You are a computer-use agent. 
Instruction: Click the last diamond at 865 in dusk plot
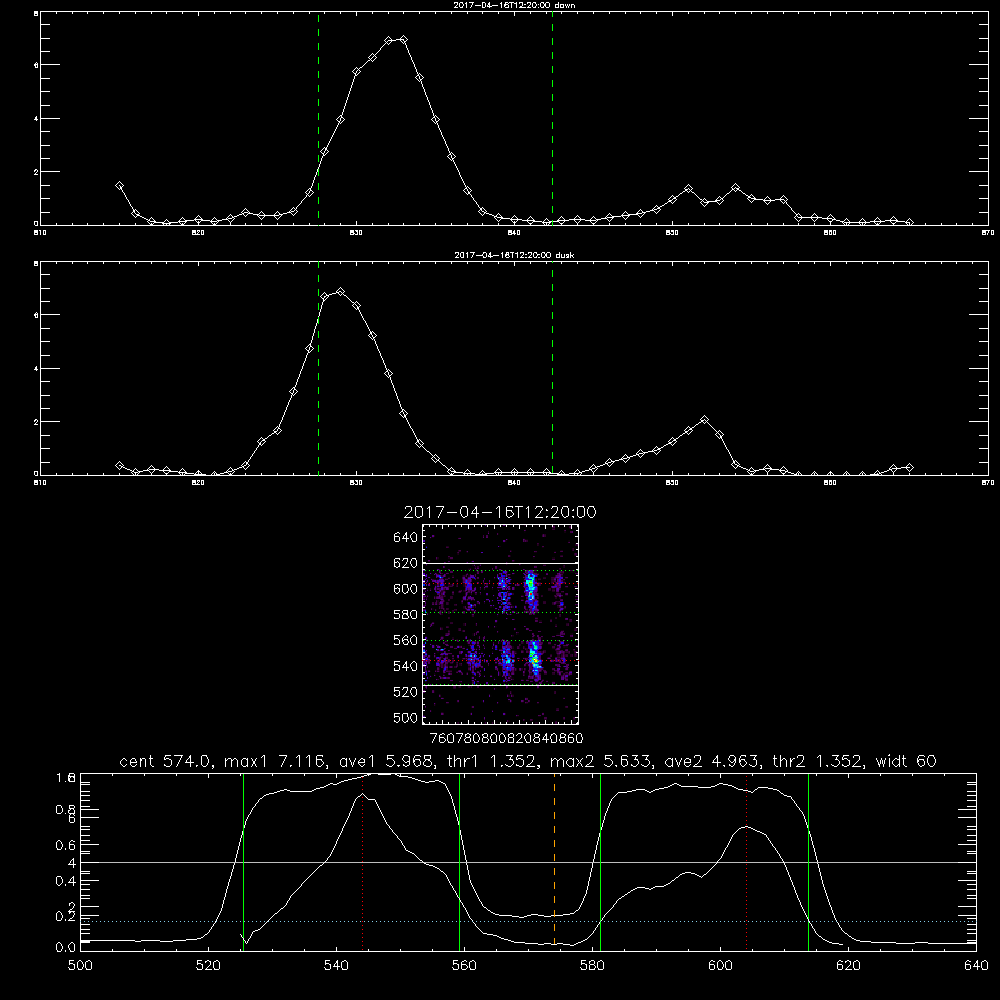click(909, 467)
